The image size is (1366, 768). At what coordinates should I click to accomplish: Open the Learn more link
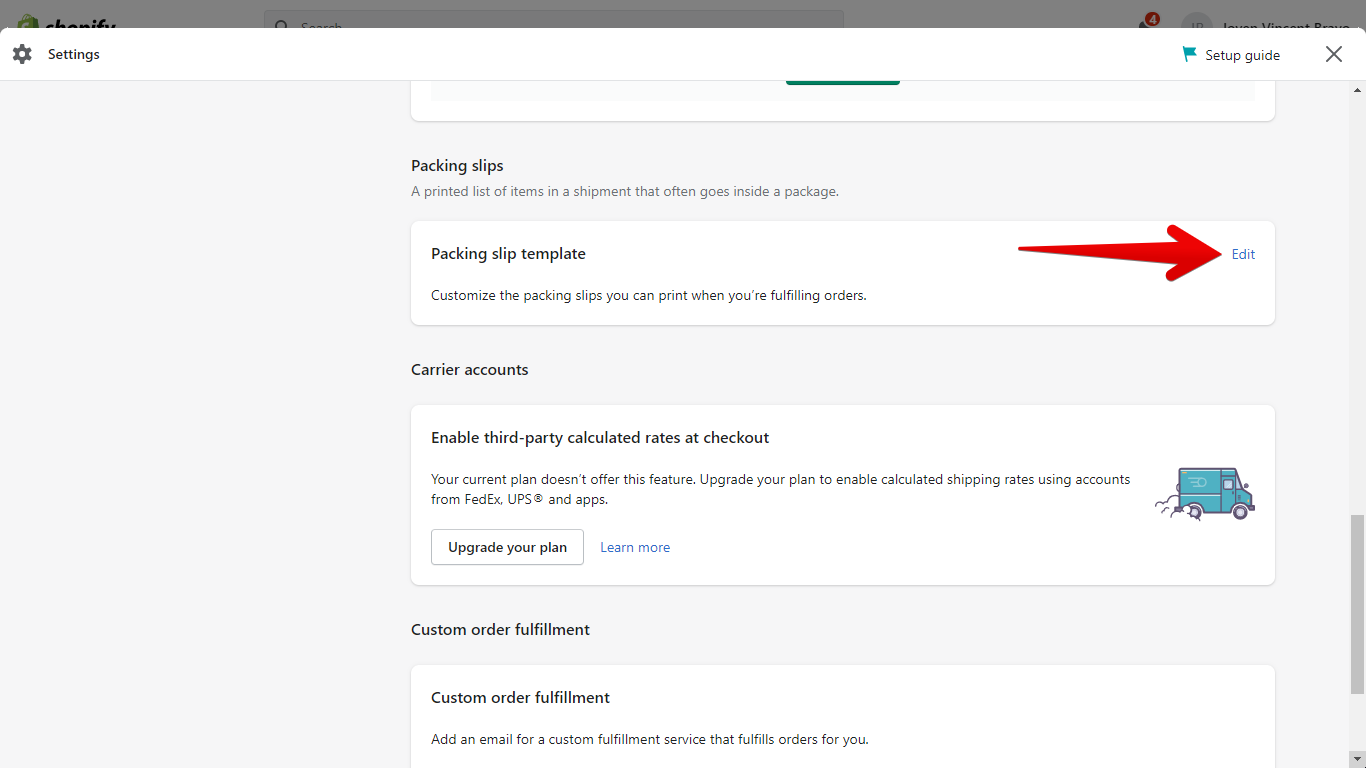(635, 547)
